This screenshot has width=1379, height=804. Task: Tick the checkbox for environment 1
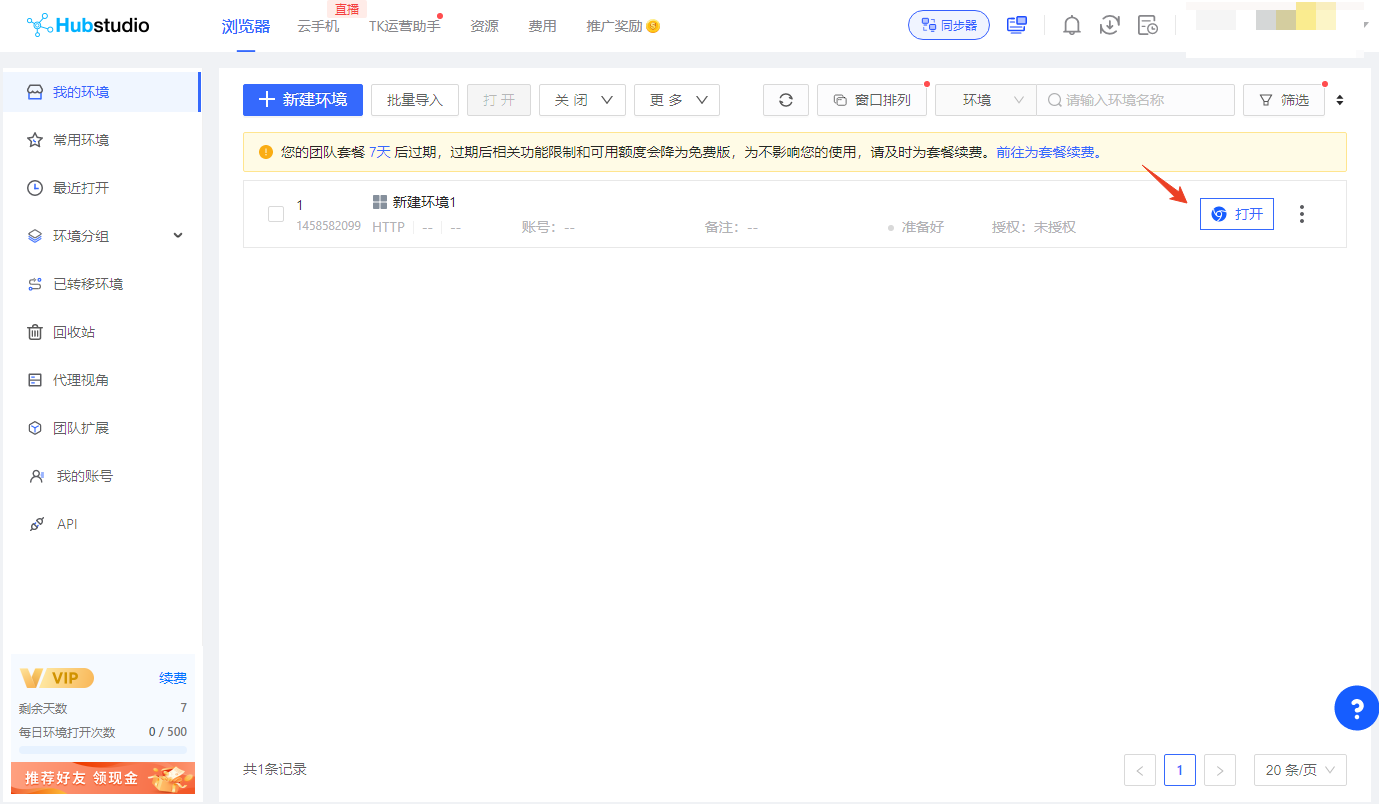276,214
